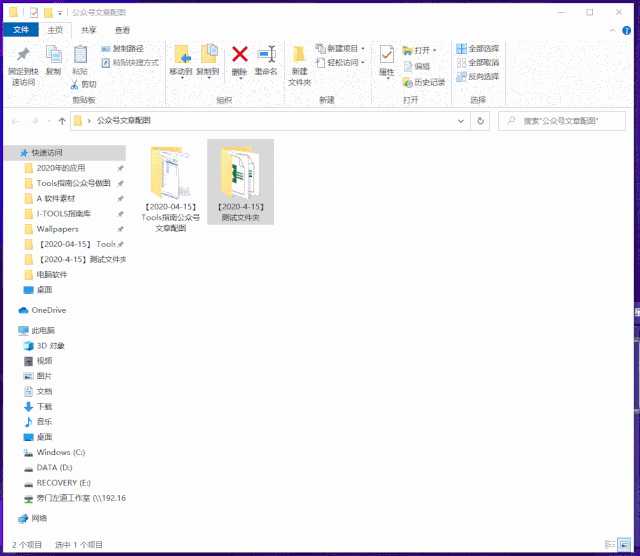Click Invert selection (反向选择)
Viewport: 640px width, 556px height.
[478, 76]
